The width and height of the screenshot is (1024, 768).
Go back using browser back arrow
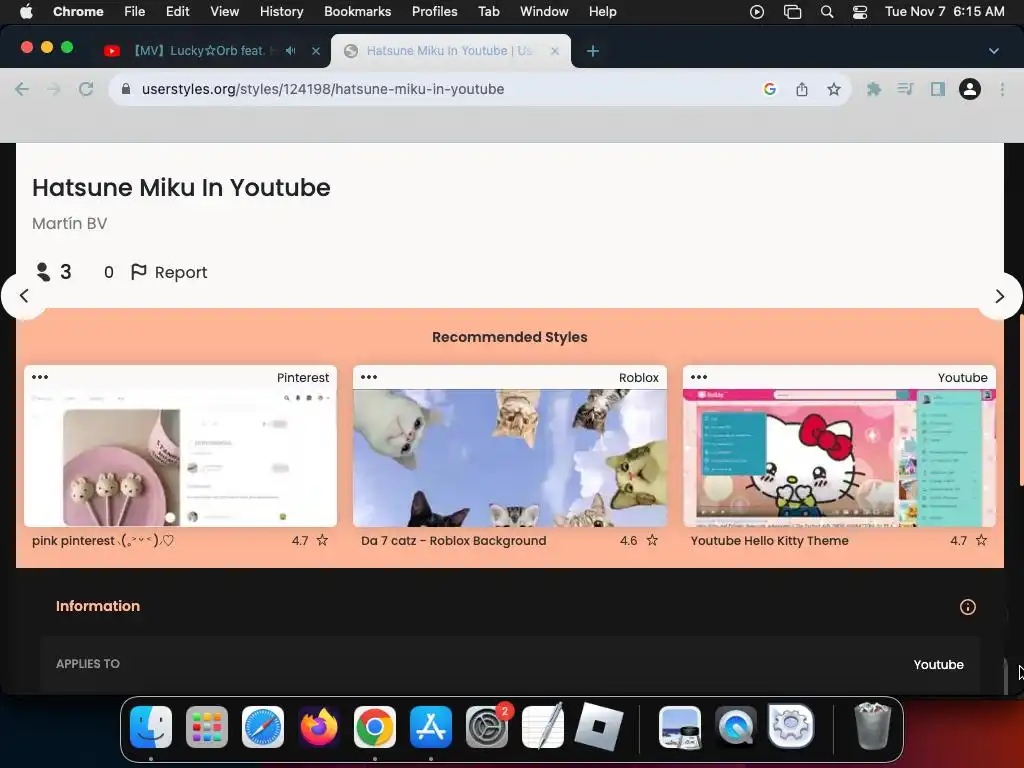[x=22, y=89]
